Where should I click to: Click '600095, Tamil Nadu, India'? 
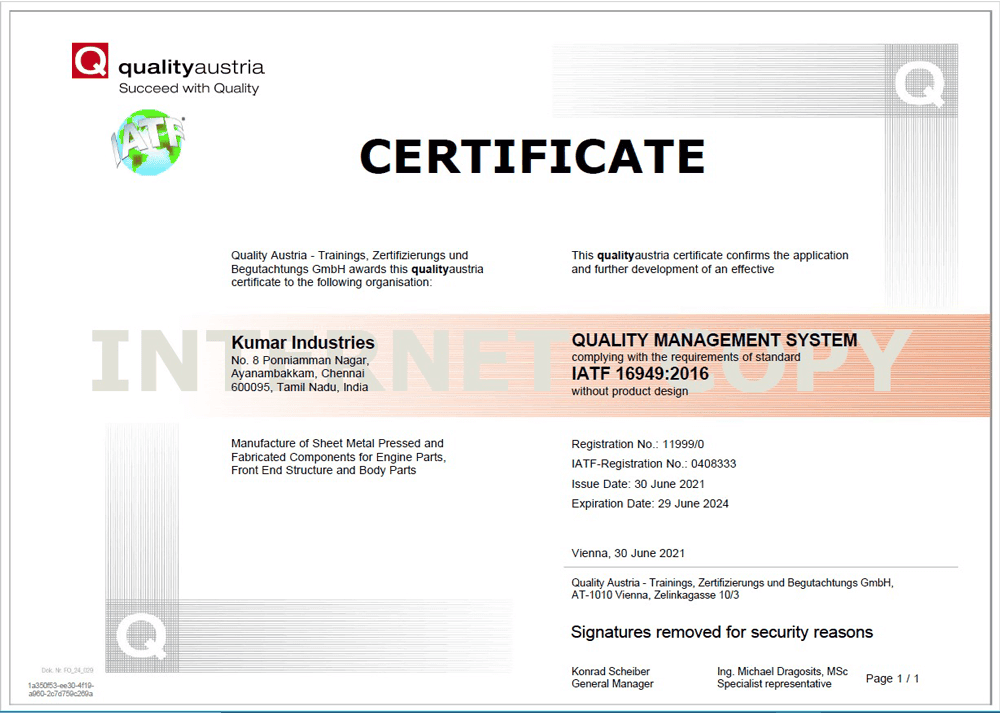tap(300, 387)
